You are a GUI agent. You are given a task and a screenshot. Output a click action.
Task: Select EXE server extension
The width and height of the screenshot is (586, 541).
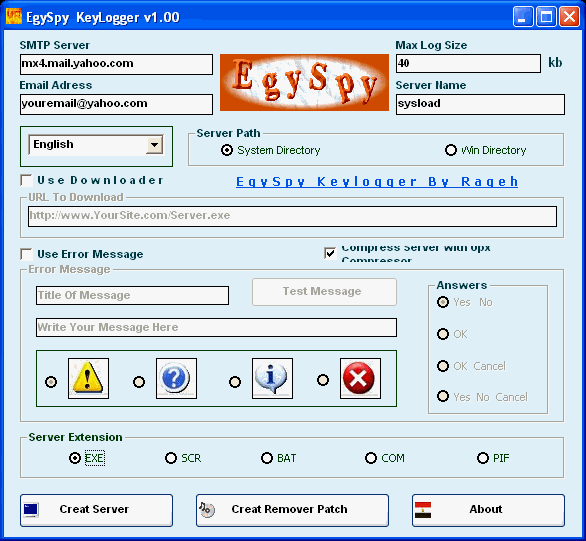point(75,458)
